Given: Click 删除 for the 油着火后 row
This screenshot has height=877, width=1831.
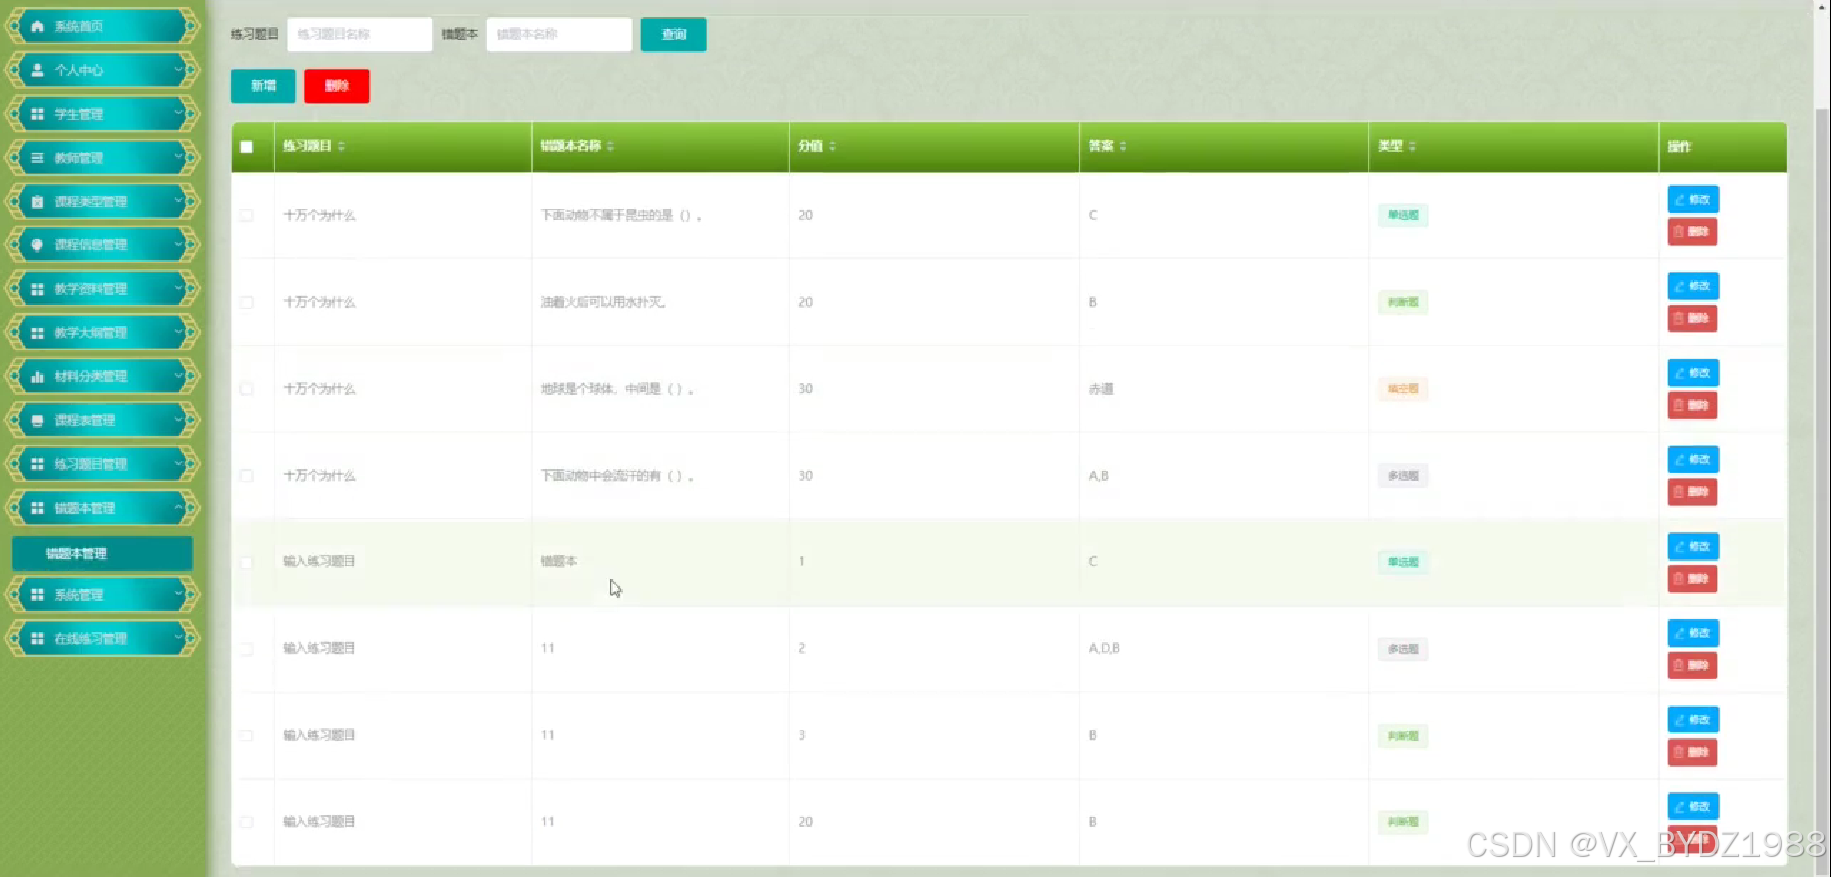Looking at the screenshot, I should [x=1692, y=318].
